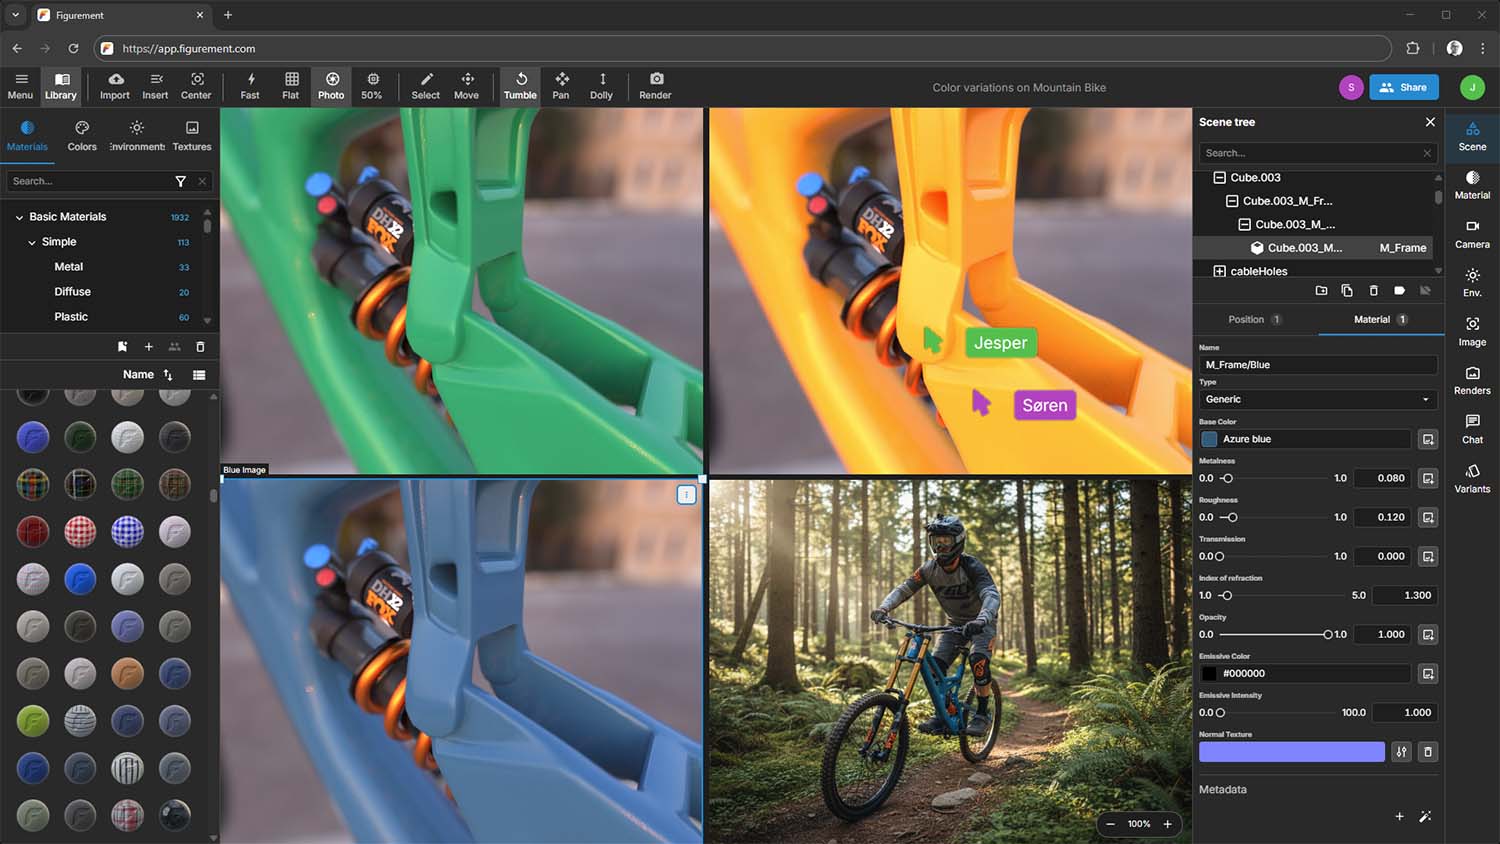Click the Scene tree search field
Image resolution: width=1500 pixels, height=844 pixels.
(1310, 153)
